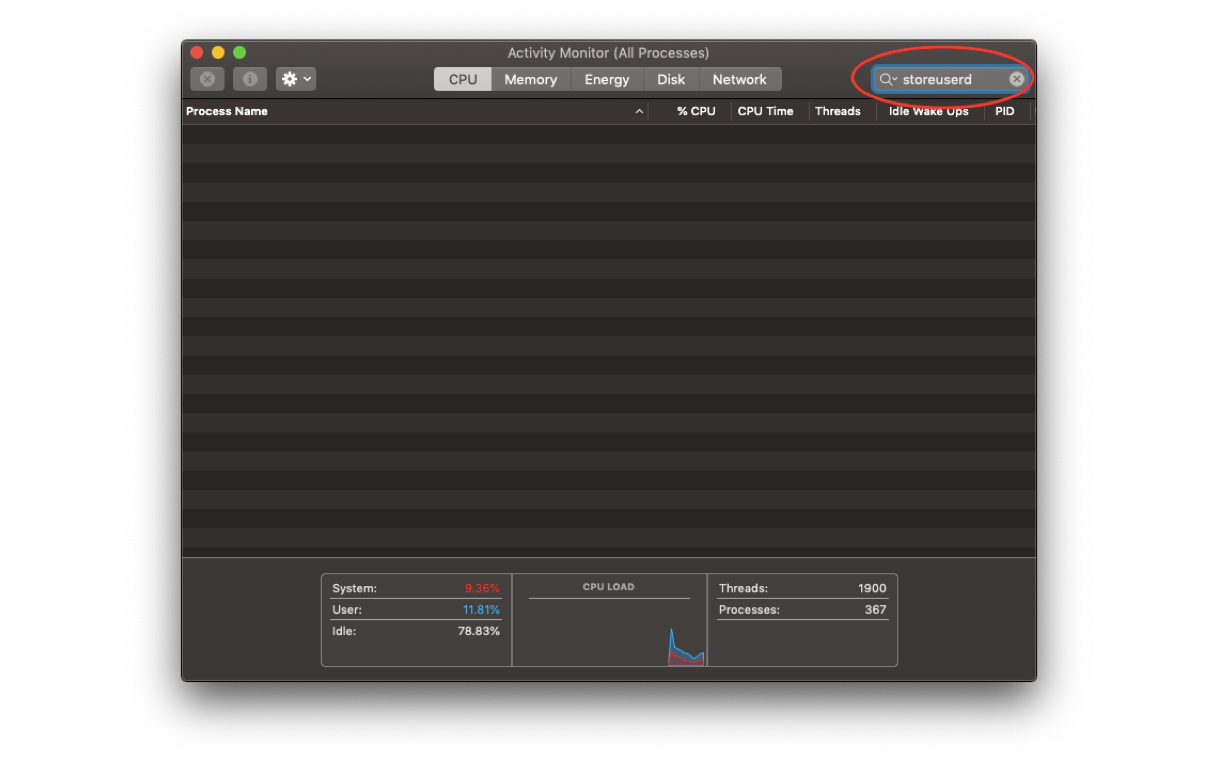Show the Network tab

click(x=739, y=79)
